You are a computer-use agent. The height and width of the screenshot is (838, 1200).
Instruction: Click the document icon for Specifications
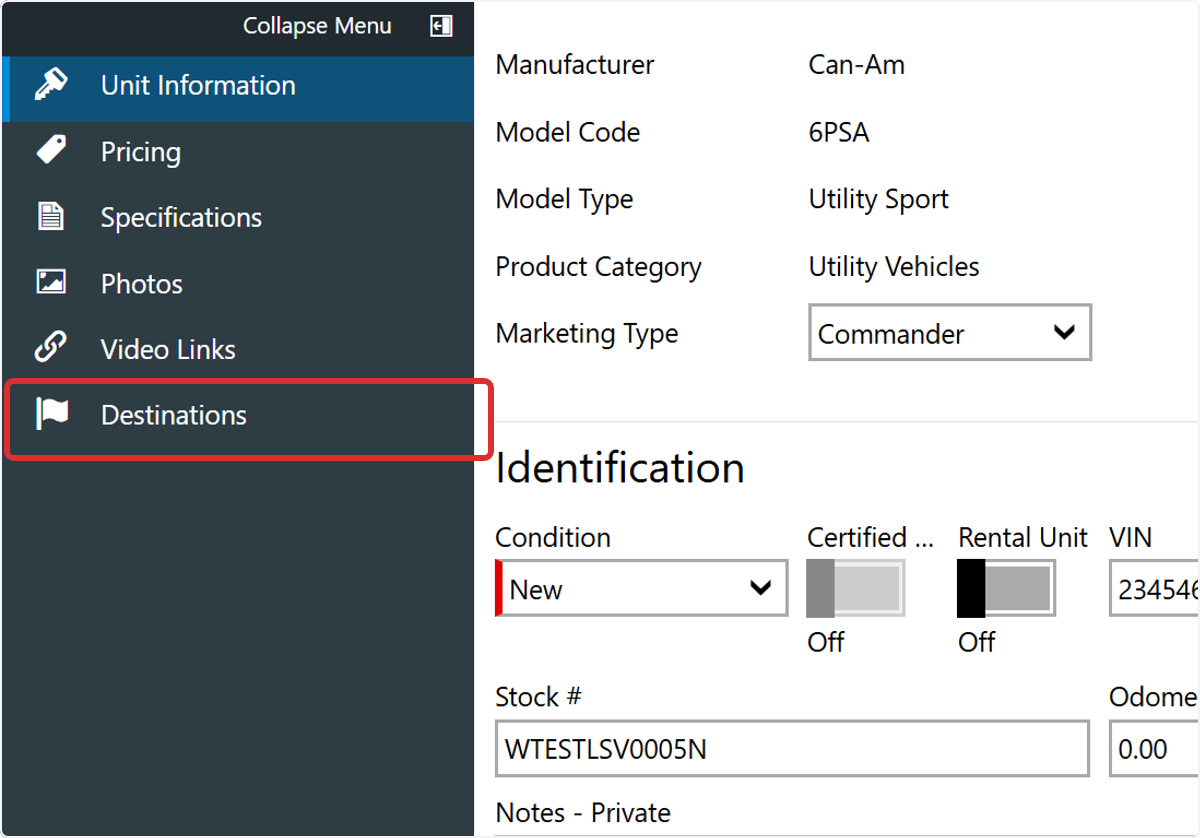tap(50, 217)
